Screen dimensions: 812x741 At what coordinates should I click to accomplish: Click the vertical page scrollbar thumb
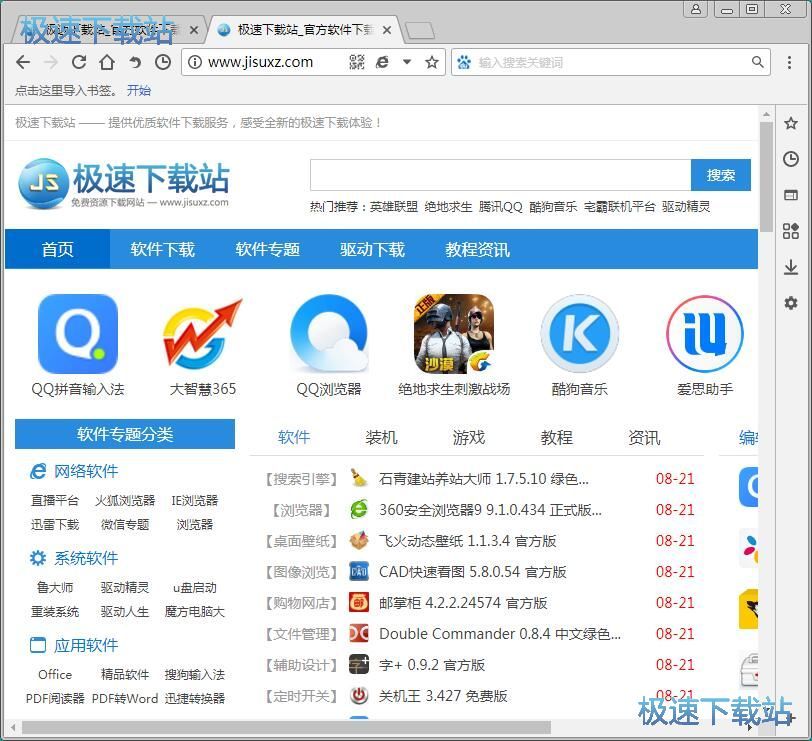(x=766, y=177)
